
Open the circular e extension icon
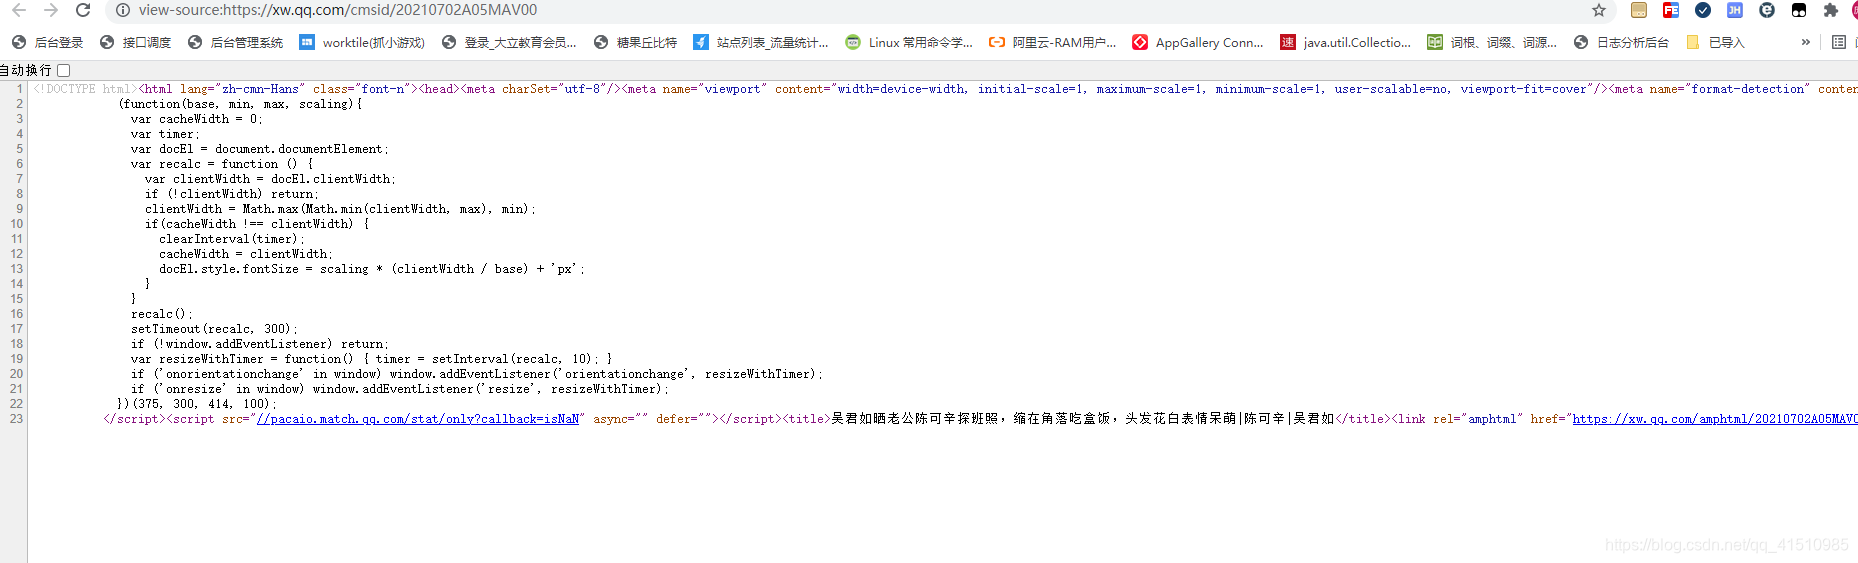[x=1767, y=10]
